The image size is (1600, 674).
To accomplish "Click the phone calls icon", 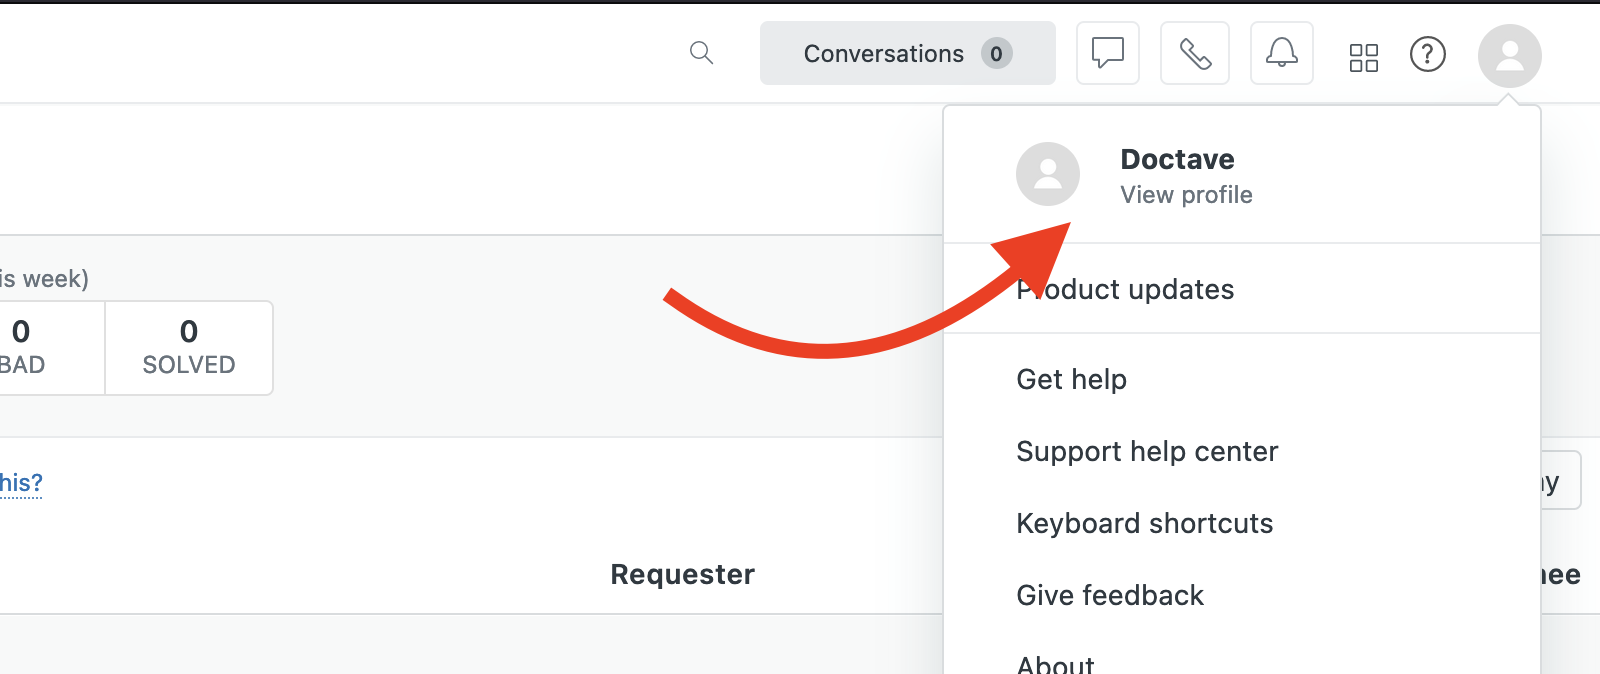I will coord(1194,53).
